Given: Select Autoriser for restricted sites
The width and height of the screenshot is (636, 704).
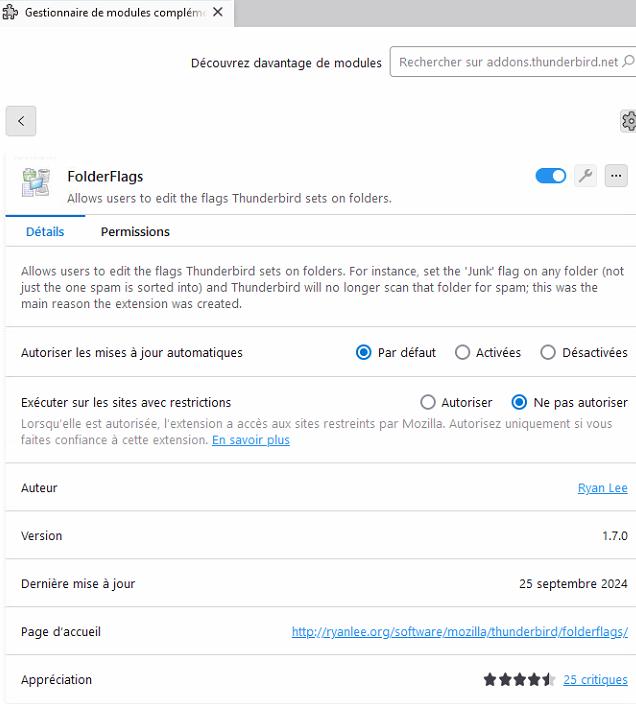Looking at the screenshot, I should pyautogui.click(x=428, y=402).
